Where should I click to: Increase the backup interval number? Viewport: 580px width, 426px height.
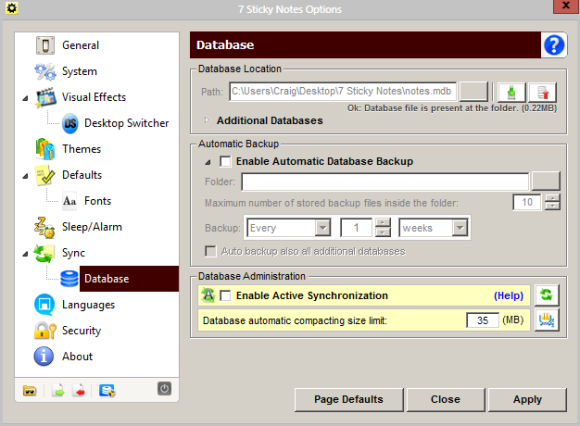(x=383, y=223)
